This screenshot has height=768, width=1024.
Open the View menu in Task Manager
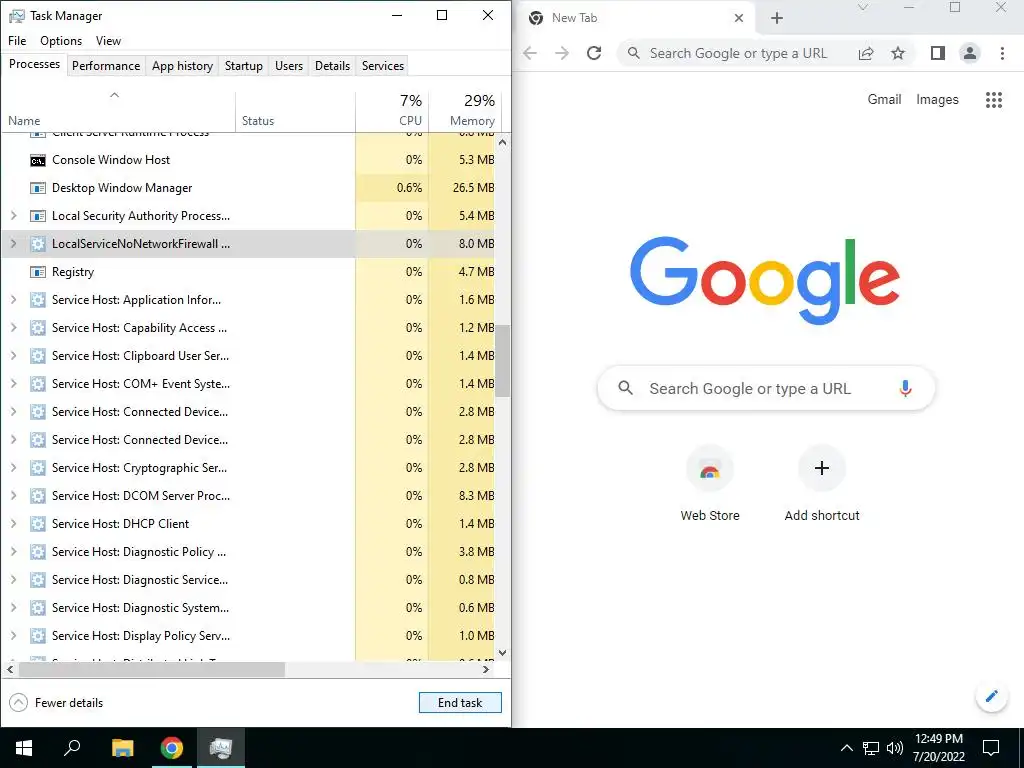(108, 40)
